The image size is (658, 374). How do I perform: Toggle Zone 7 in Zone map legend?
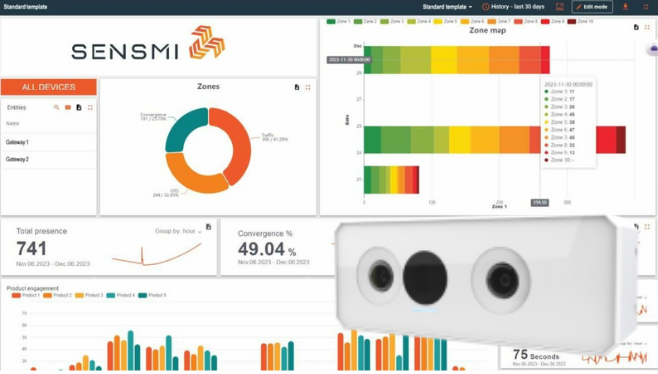coord(499,21)
